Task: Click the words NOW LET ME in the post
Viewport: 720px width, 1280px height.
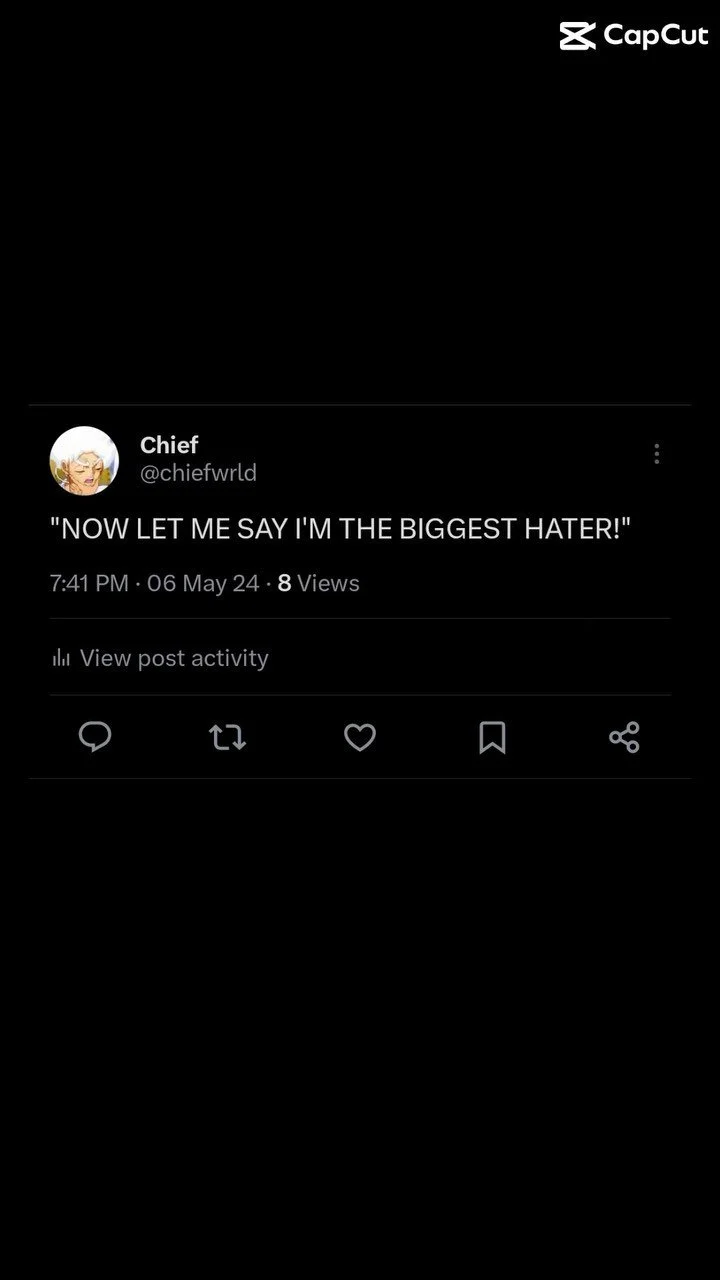Action: (x=146, y=529)
